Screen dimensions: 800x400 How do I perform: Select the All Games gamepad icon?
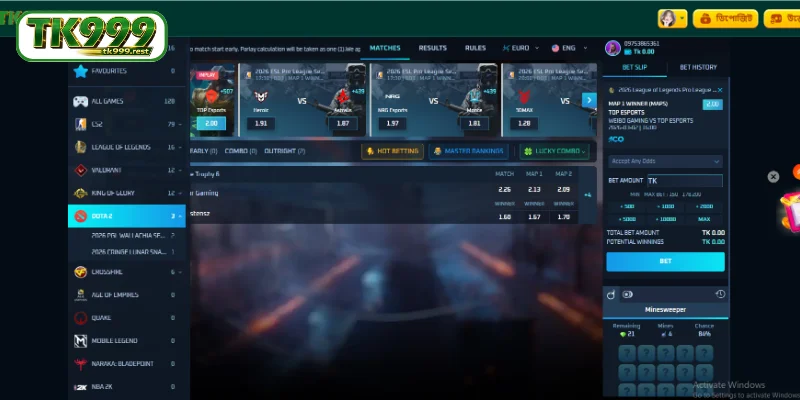pos(80,101)
